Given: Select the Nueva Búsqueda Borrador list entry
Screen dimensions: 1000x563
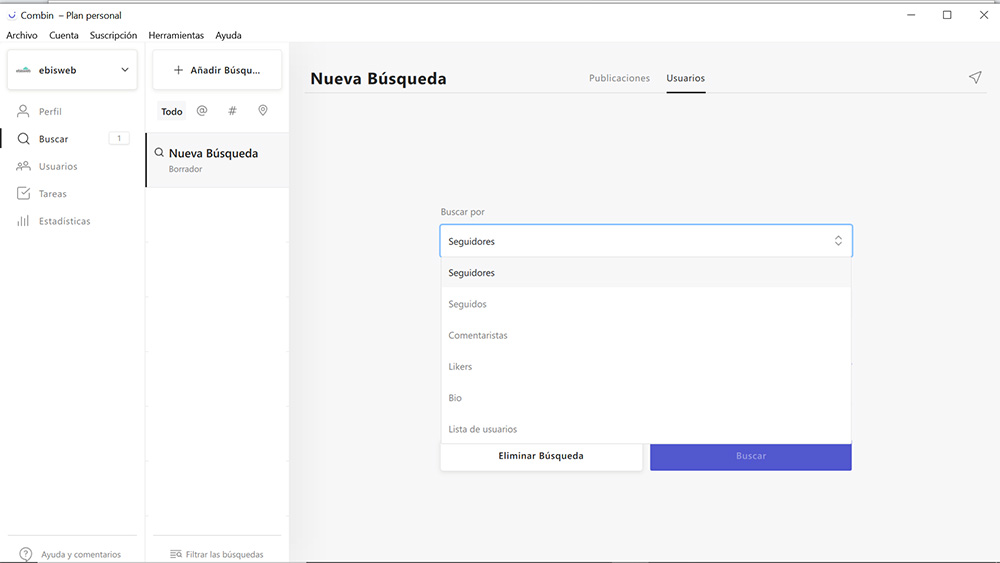Looking at the screenshot, I should tap(217, 160).
